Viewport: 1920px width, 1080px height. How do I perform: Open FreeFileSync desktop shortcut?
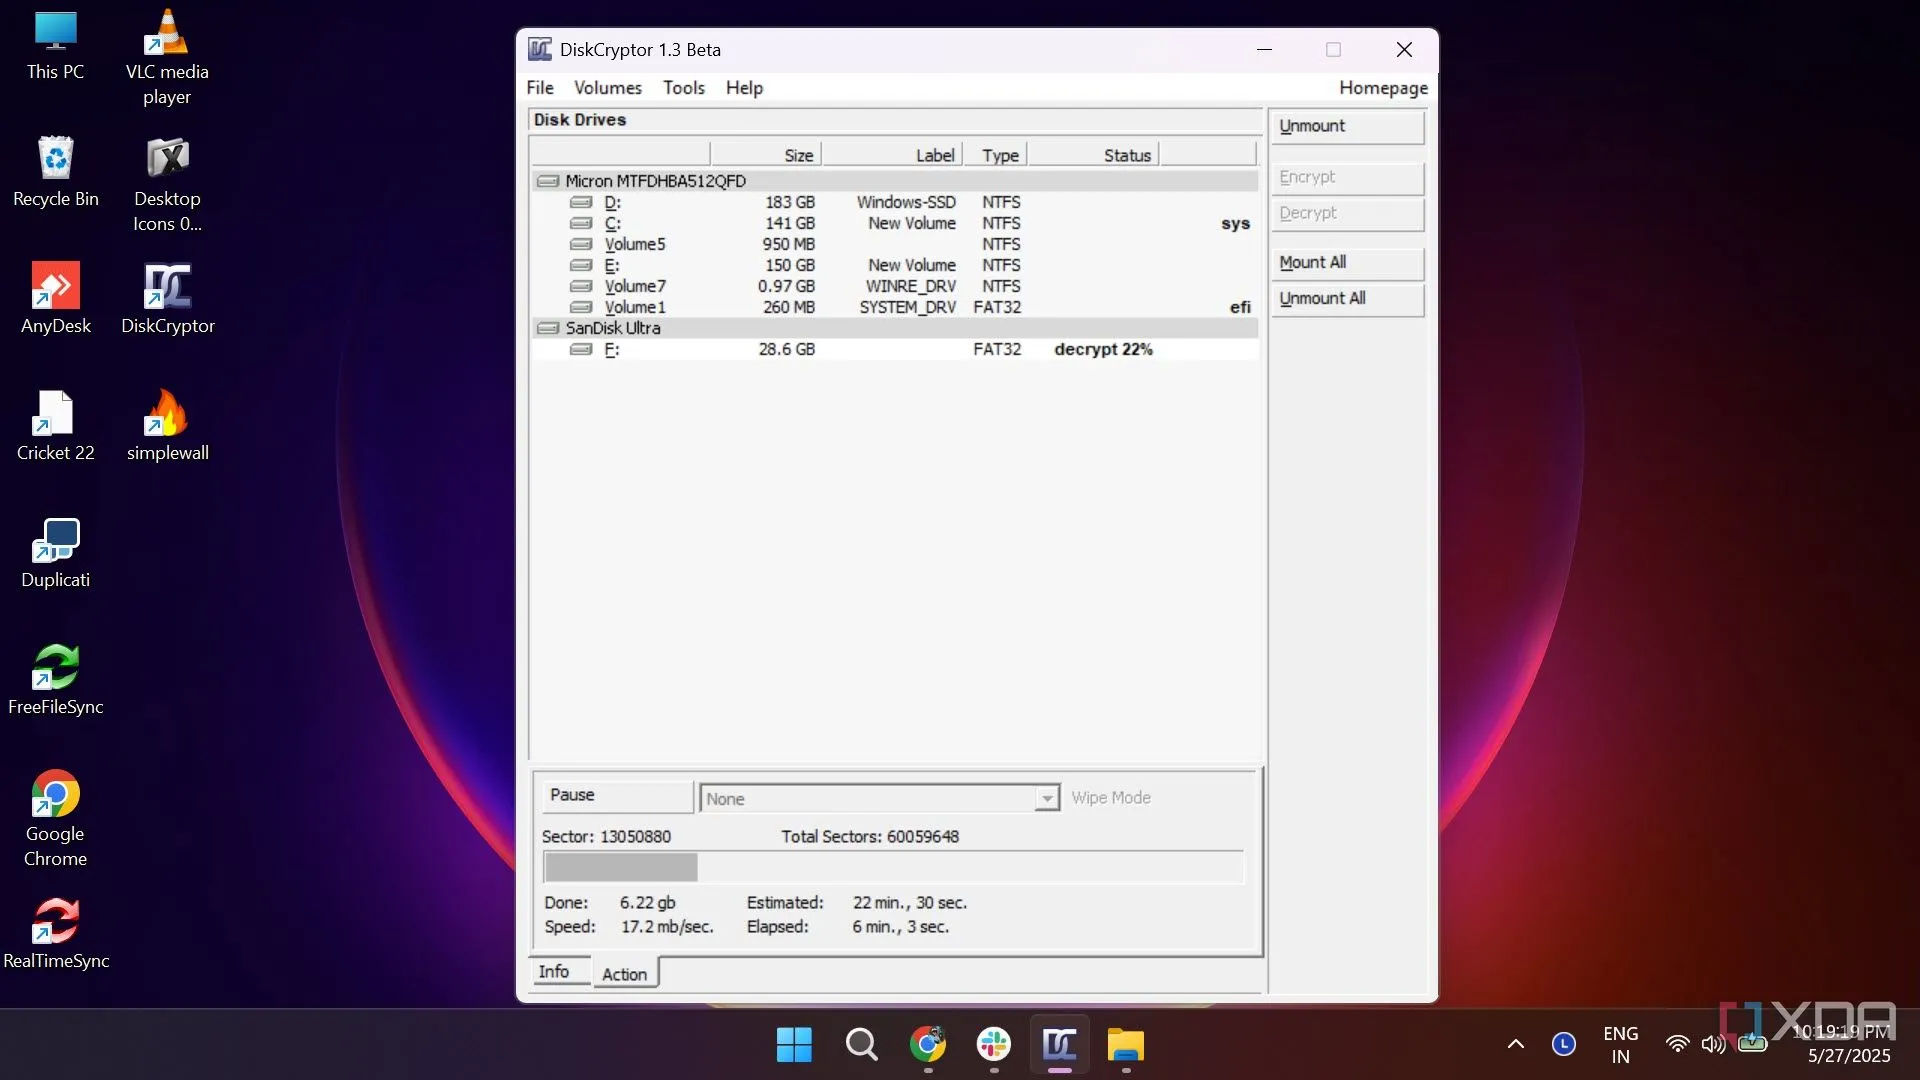(x=56, y=668)
